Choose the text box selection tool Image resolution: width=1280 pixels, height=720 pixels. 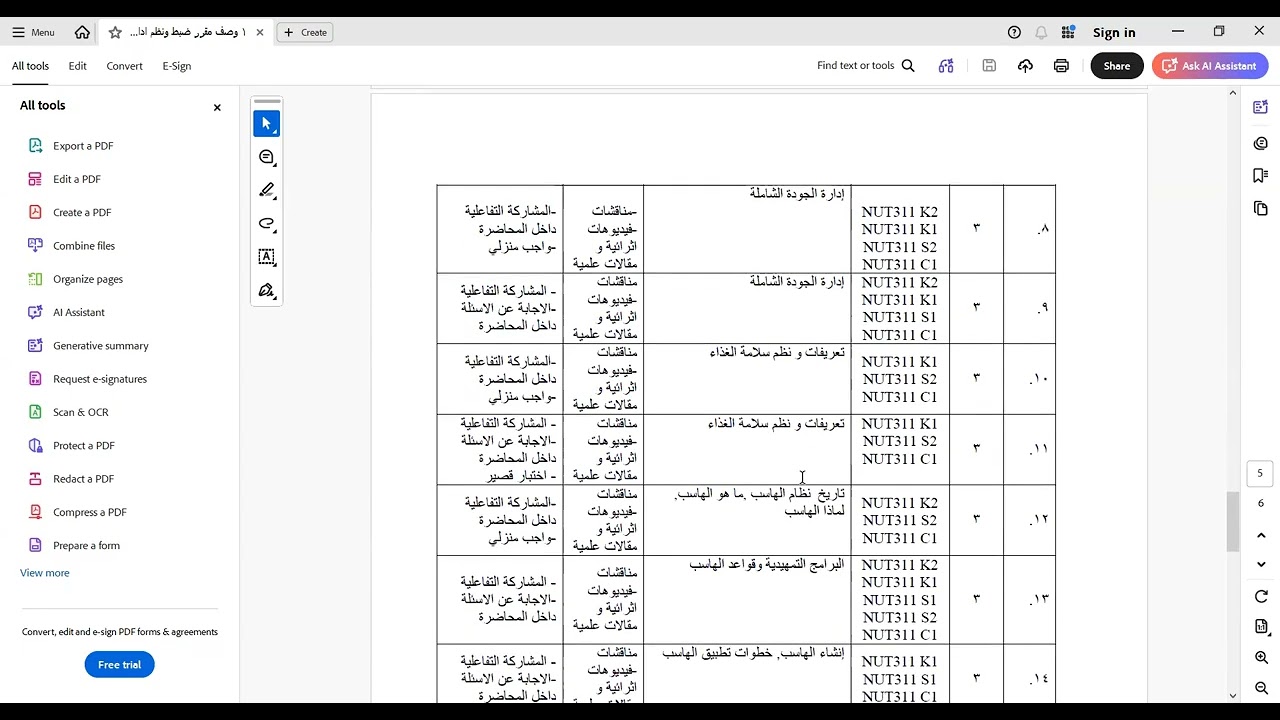click(x=267, y=257)
